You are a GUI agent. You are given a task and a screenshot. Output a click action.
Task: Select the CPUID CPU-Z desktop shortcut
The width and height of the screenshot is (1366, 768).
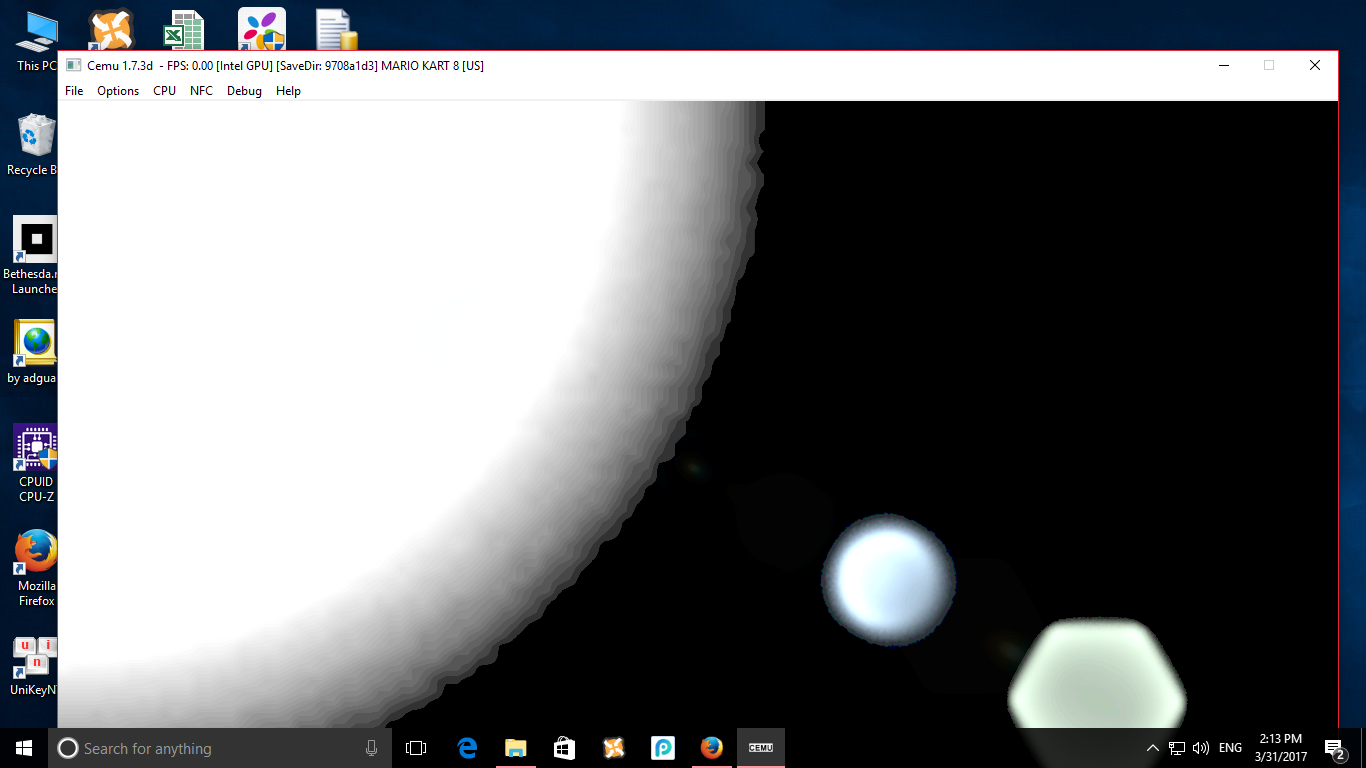tap(36, 462)
